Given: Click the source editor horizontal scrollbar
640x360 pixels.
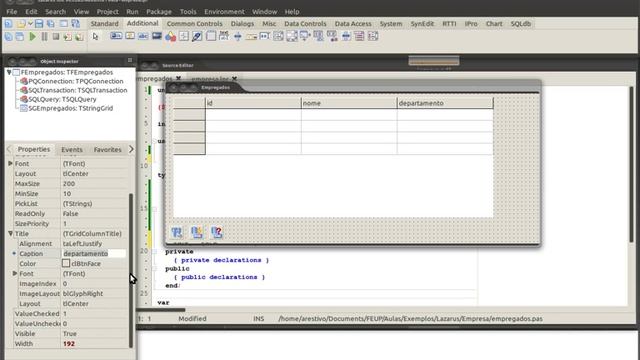Looking at the screenshot, I should (161, 310).
